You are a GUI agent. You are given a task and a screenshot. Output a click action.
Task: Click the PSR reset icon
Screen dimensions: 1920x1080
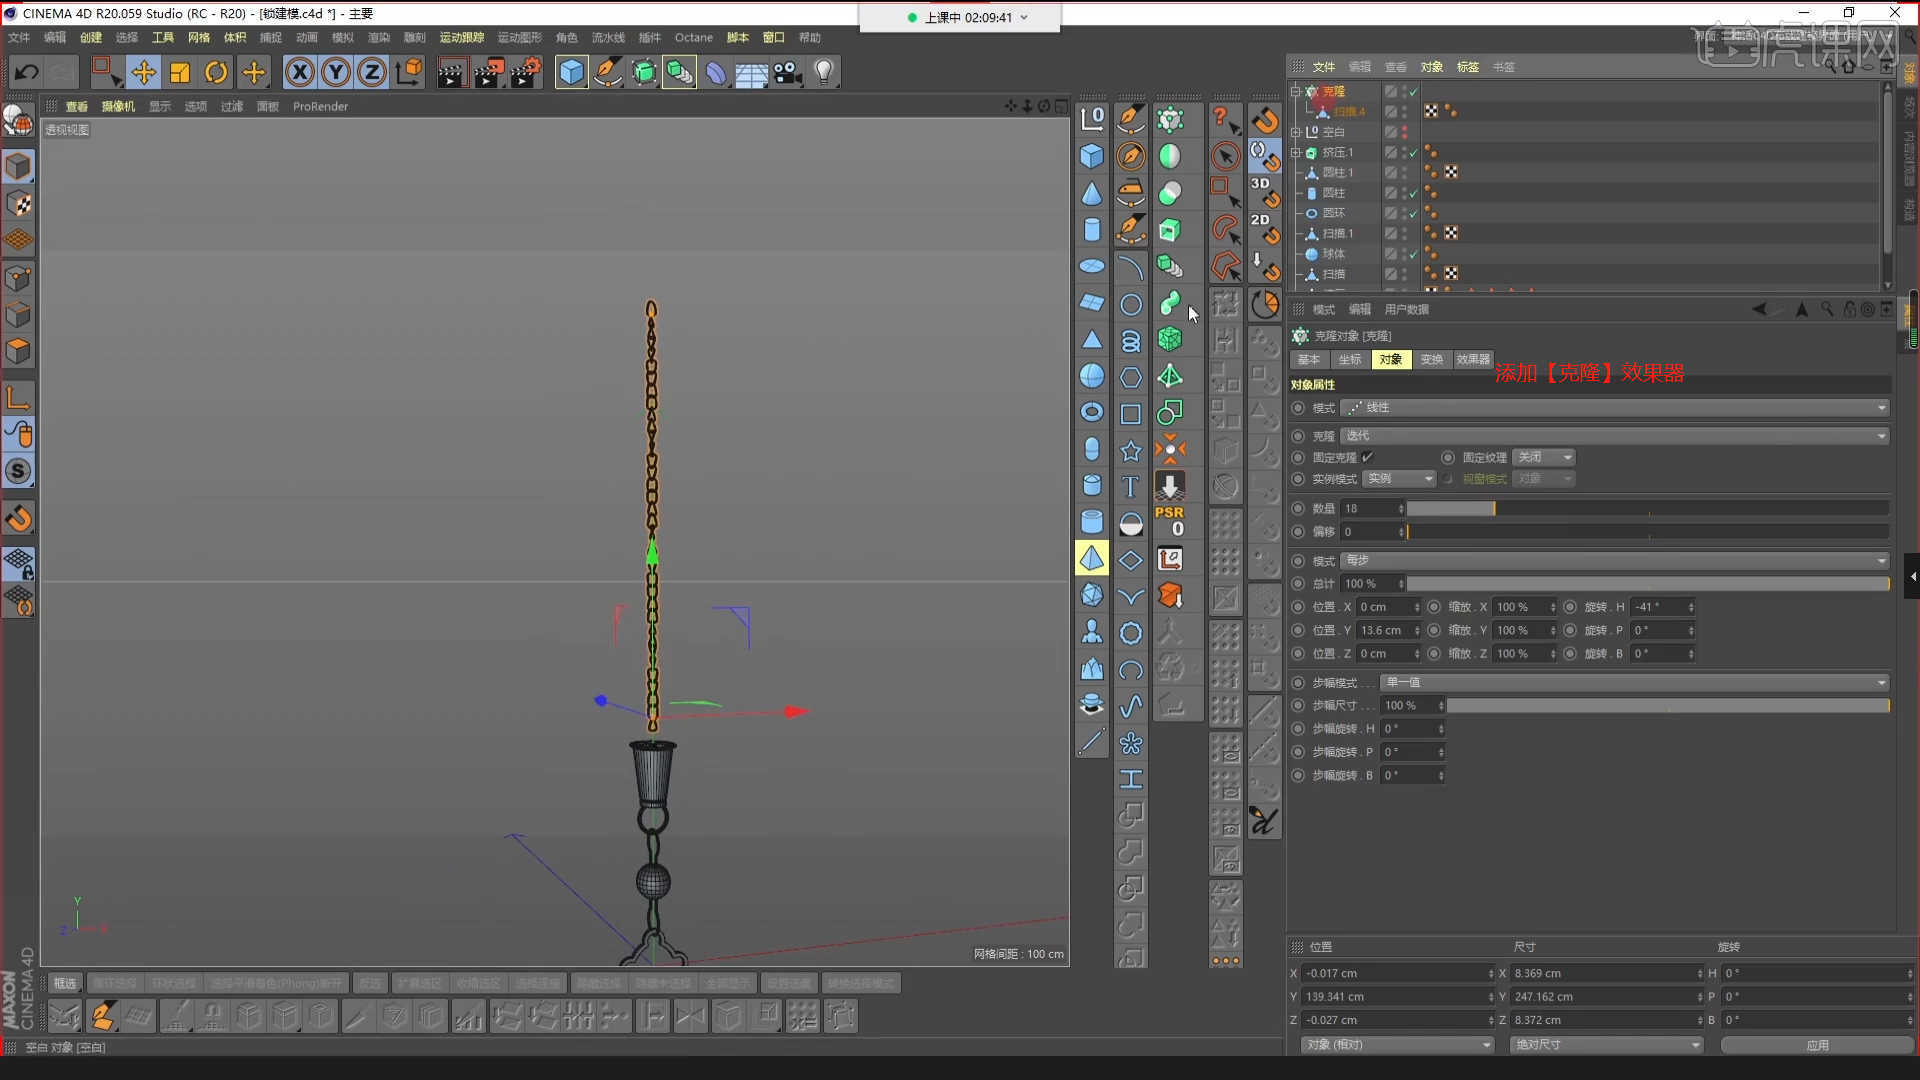point(1169,521)
